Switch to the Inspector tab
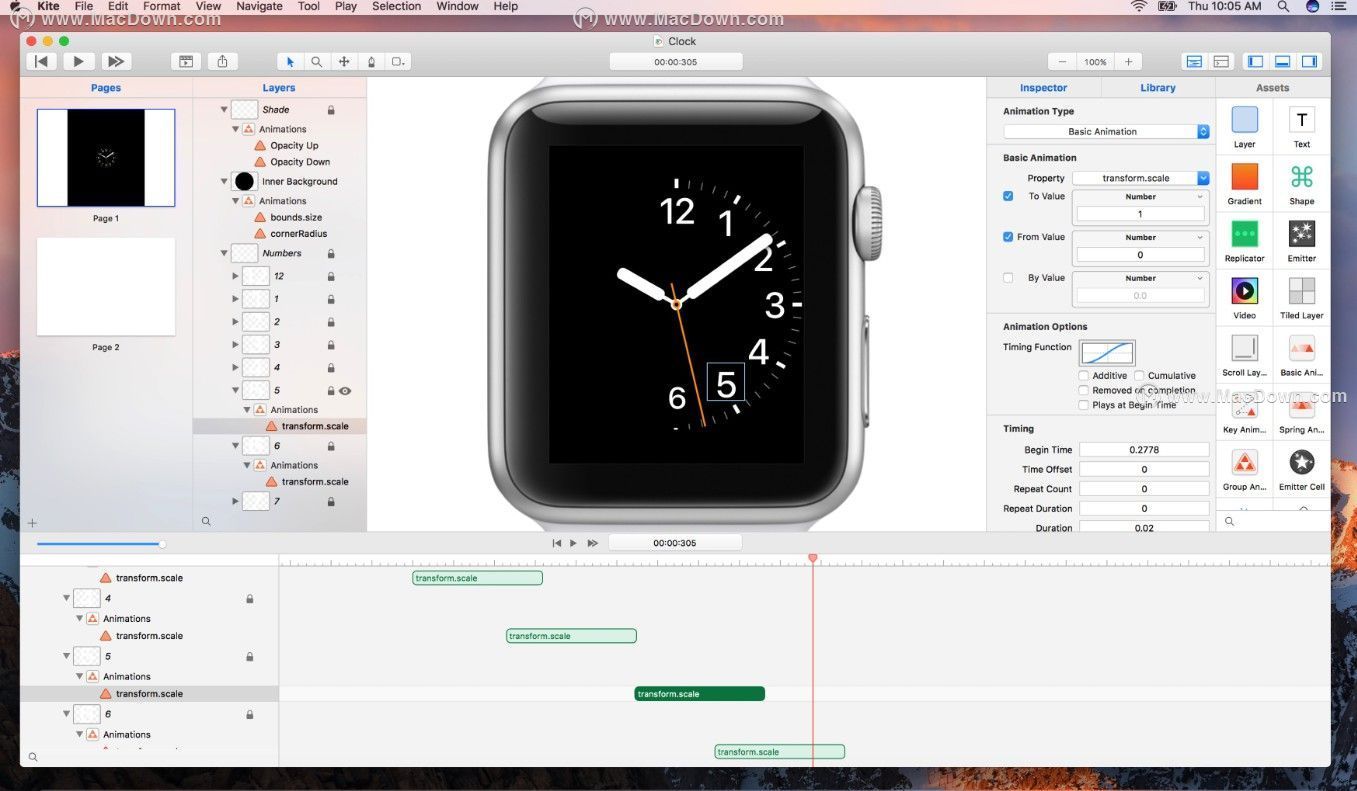Screen dimensions: 1357x791 click(x=1043, y=88)
